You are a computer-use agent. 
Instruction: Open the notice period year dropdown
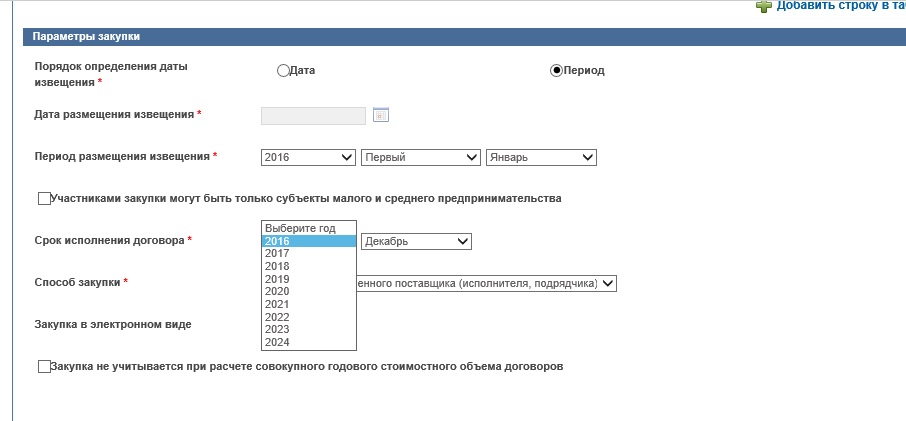(x=308, y=157)
